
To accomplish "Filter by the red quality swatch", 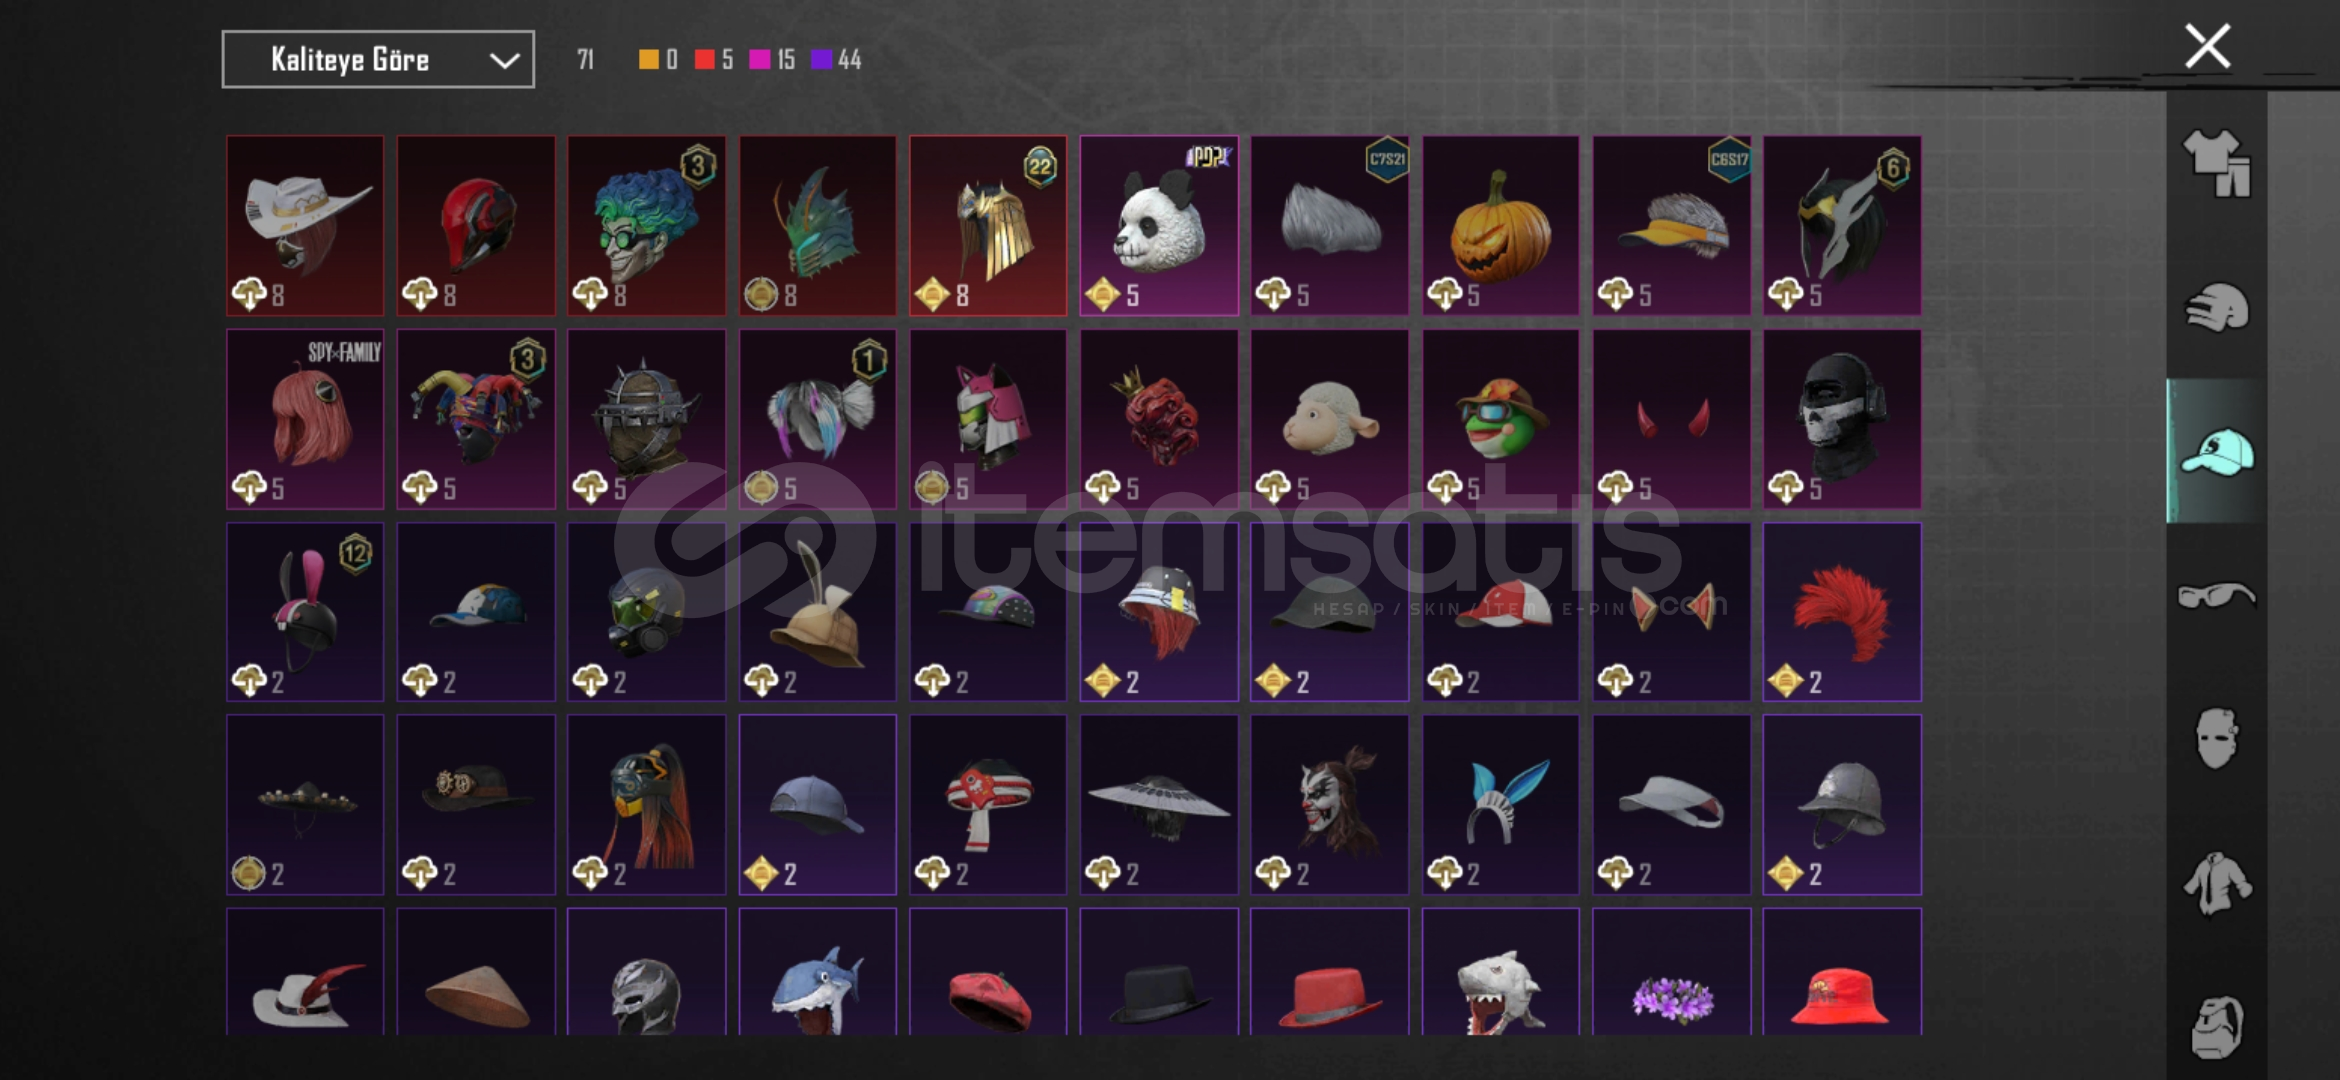I will pyautogui.click(x=705, y=60).
